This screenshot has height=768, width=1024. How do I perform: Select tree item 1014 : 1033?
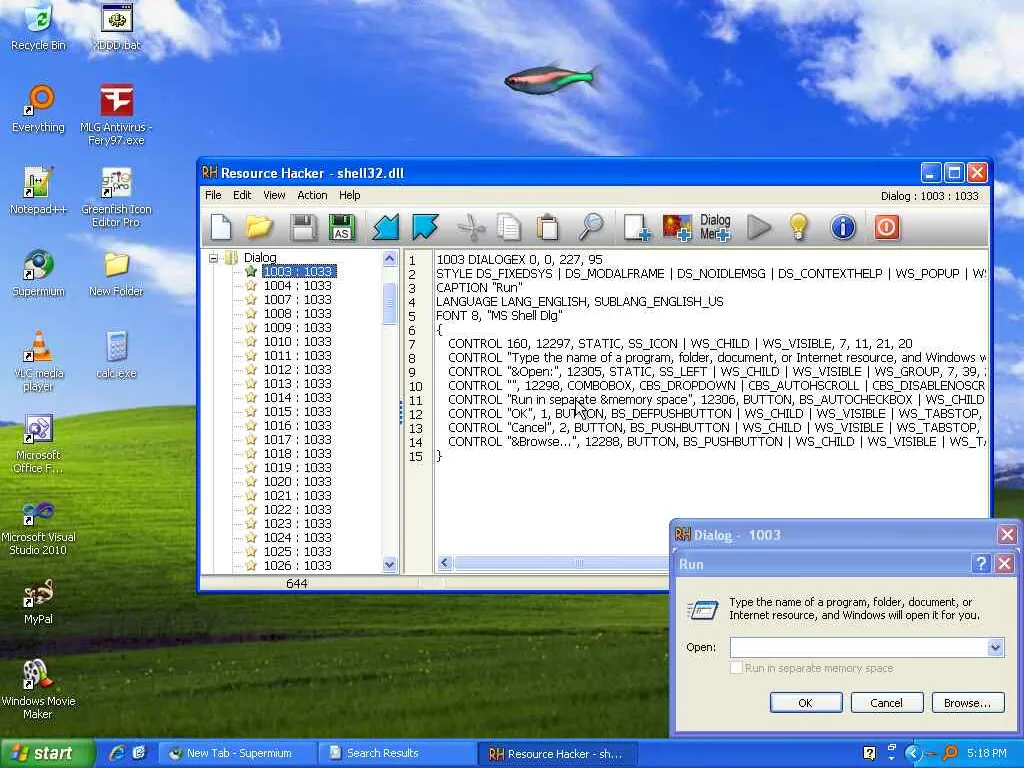coord(297,398)
